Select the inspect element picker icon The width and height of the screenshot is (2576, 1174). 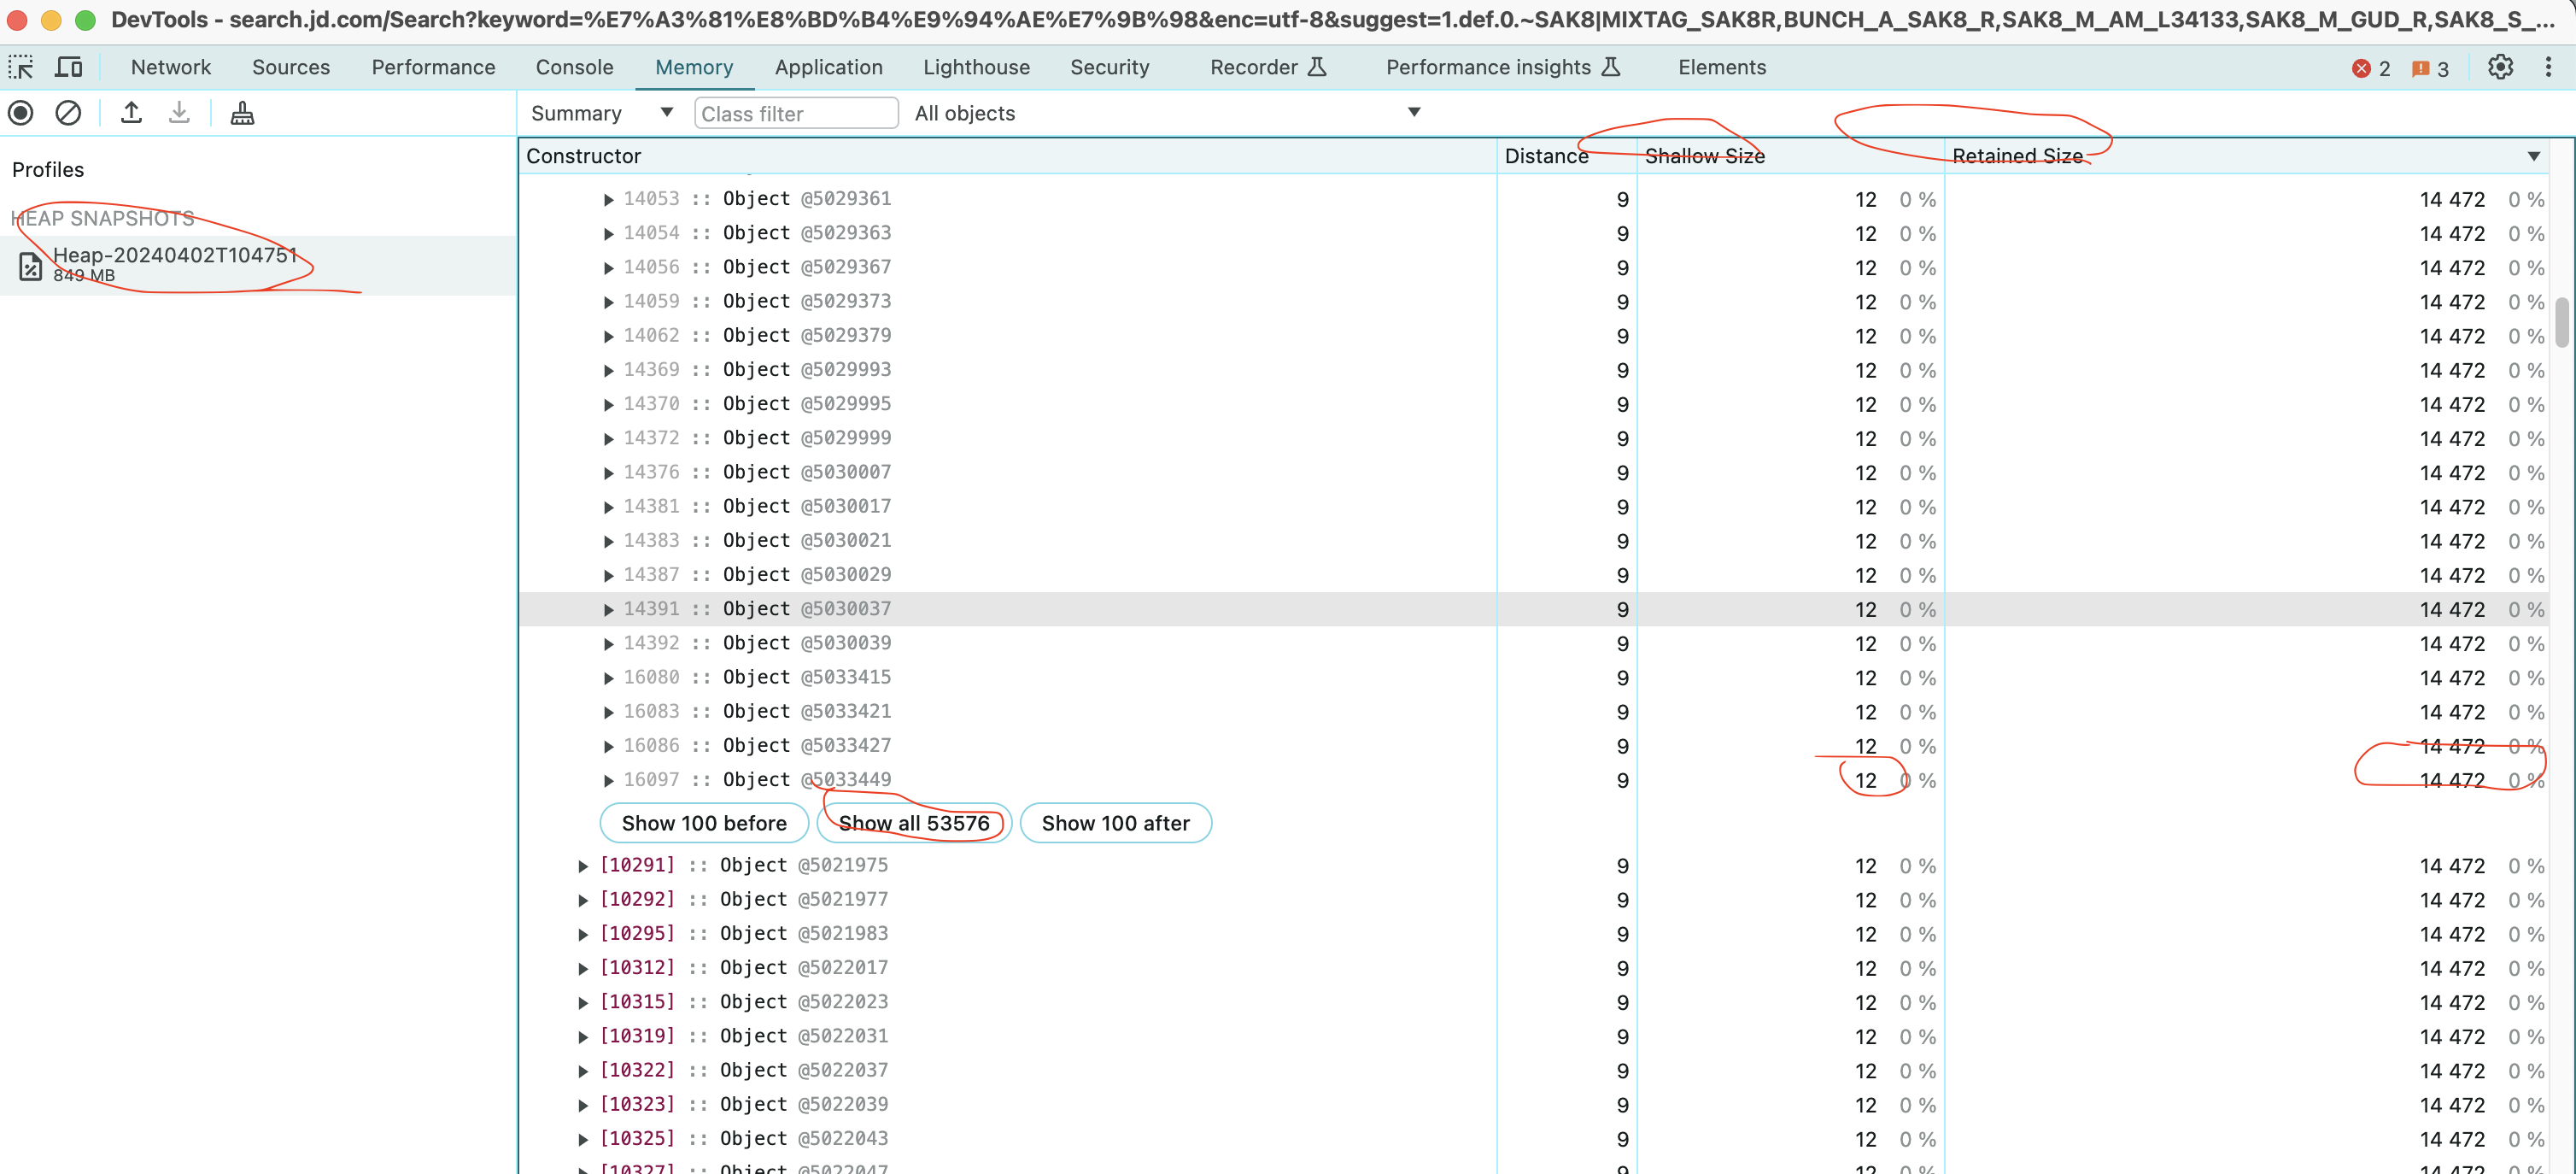click(x=21, y=67)
